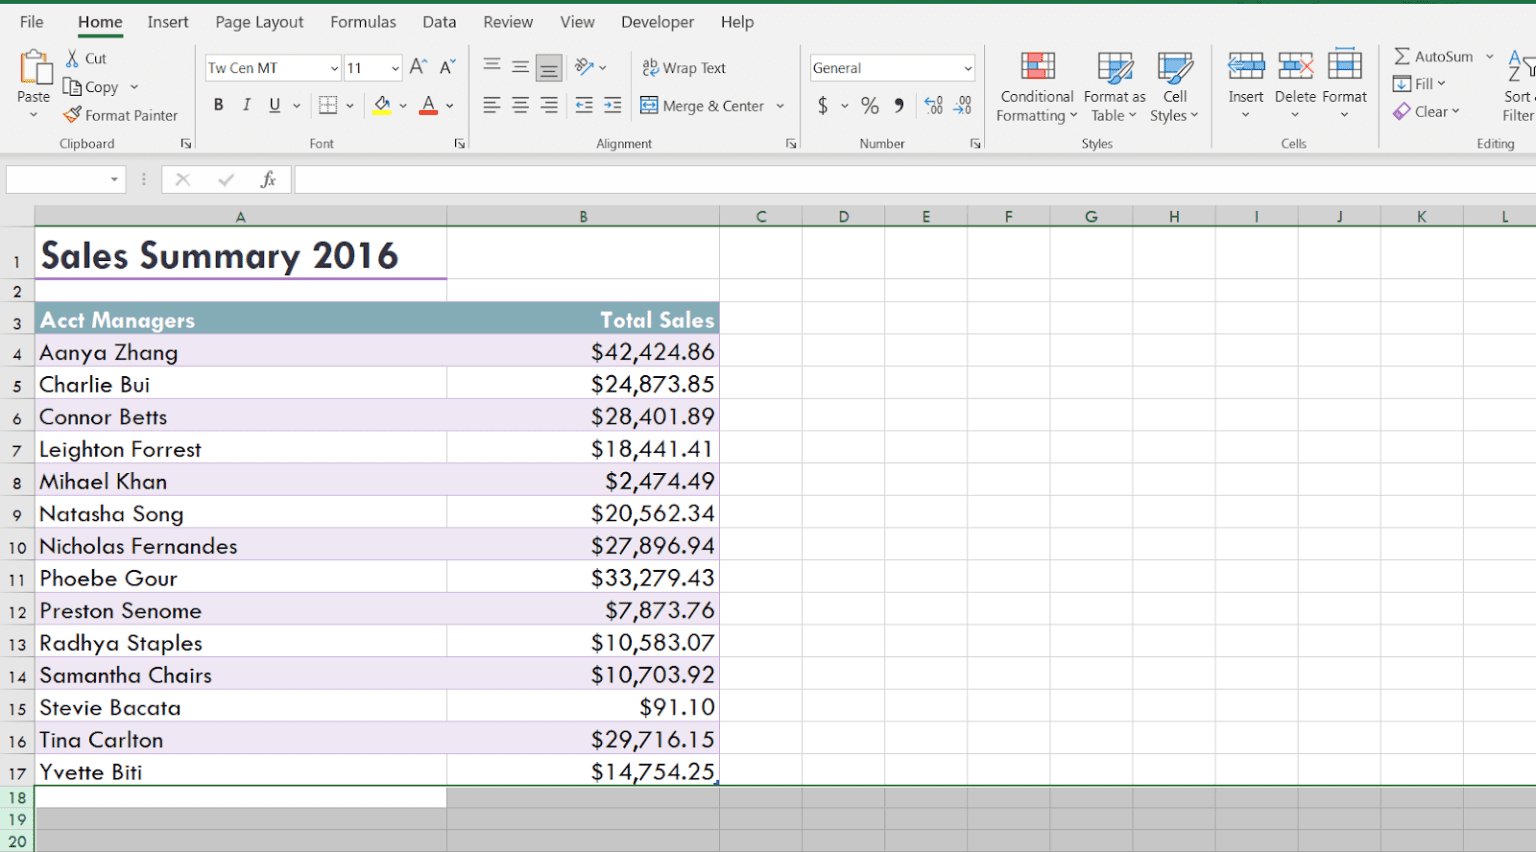The image size is (1536, 852).
Task: Click the Center align icon
Action: pos(520,106)
